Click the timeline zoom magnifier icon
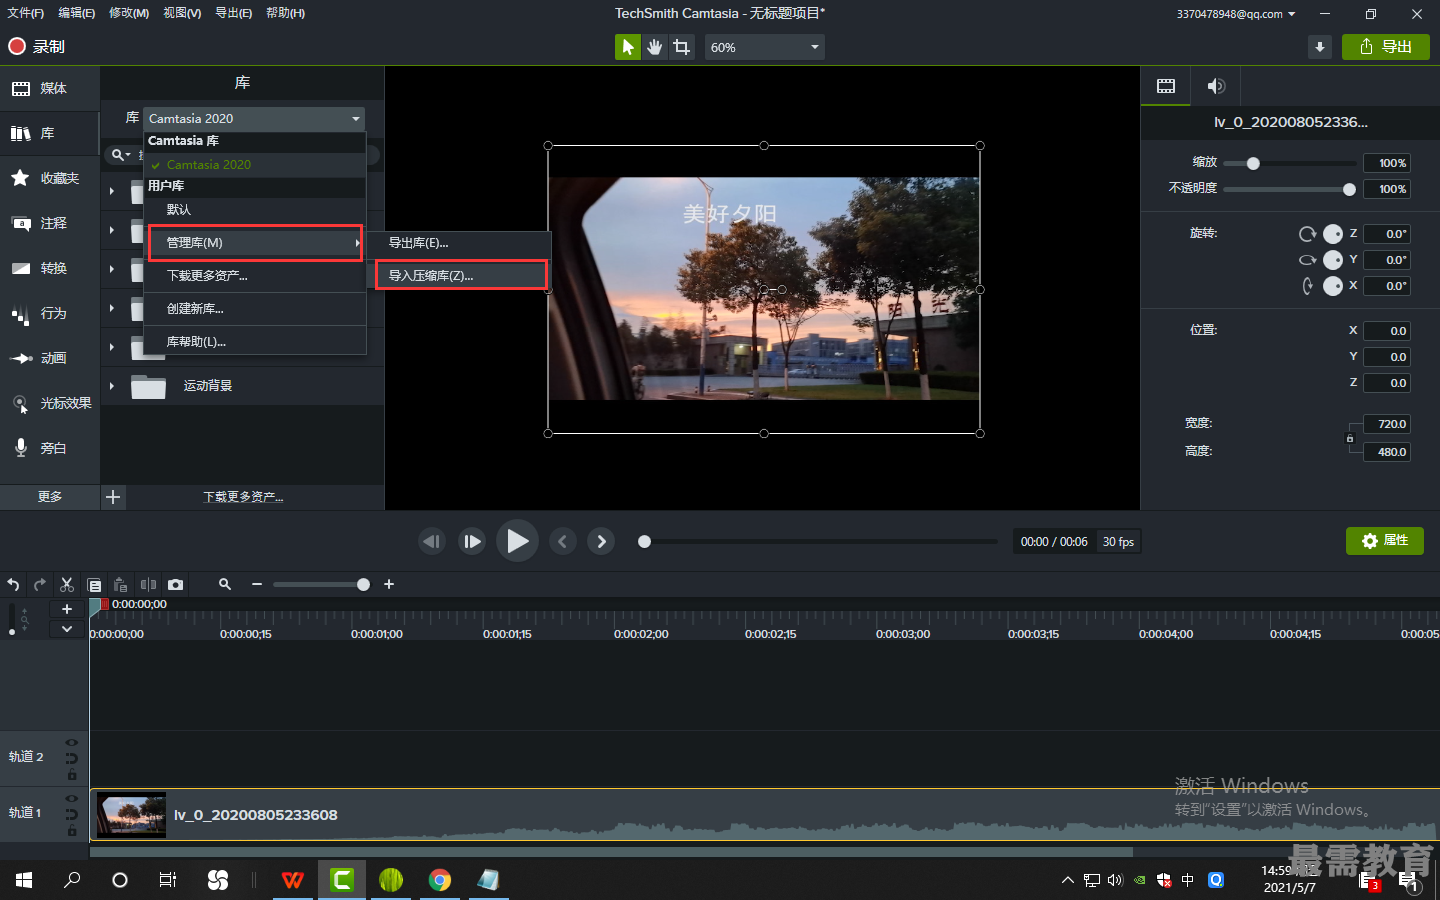1440x900 pixels. click(x=225, y=584)
